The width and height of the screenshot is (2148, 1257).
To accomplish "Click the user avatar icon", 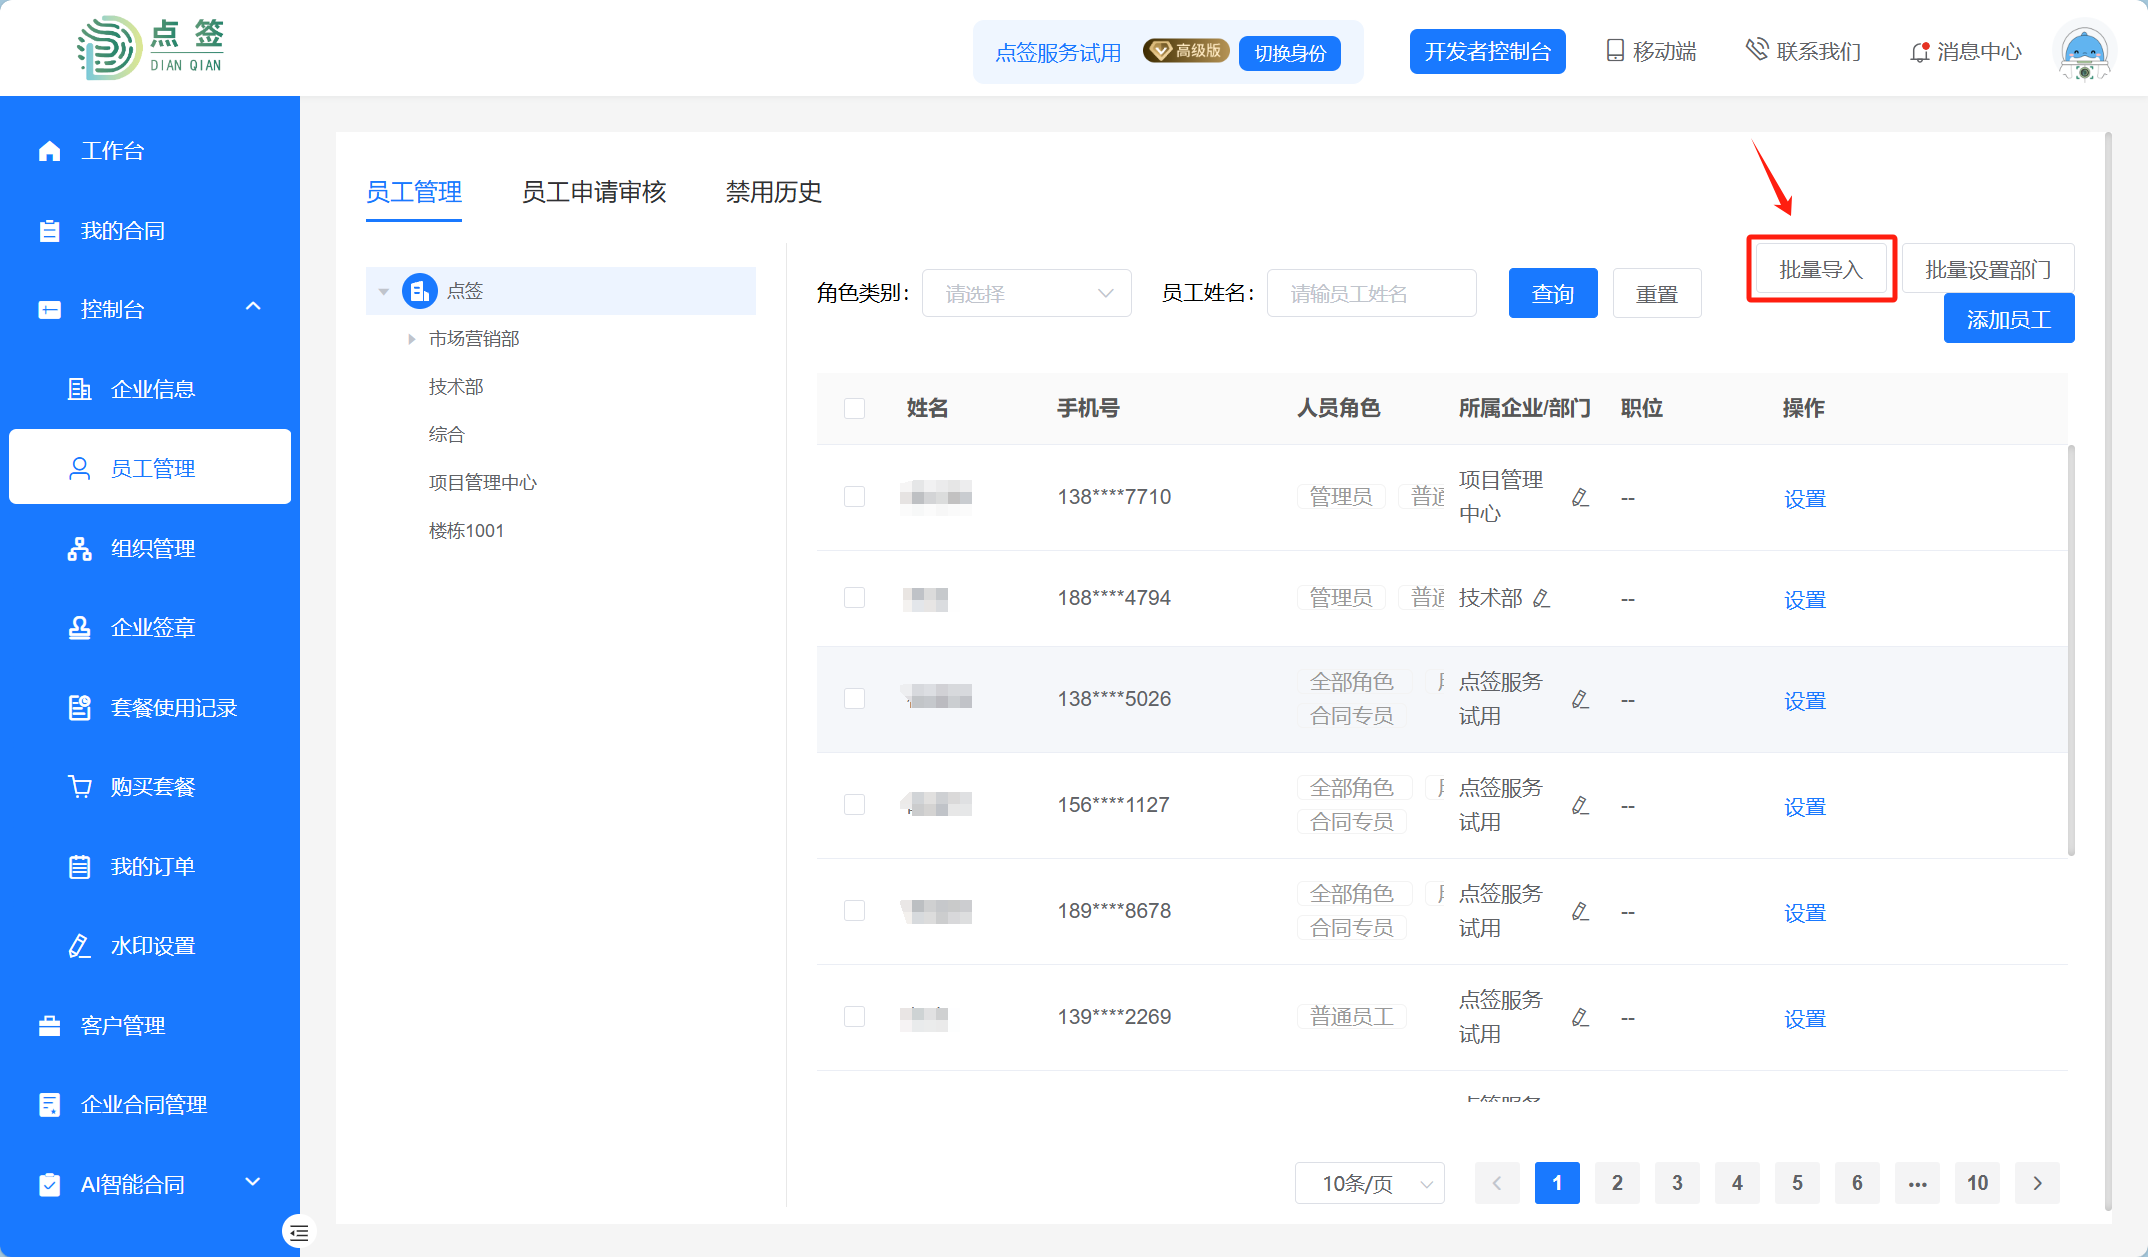I will [x=2084, y=51].
